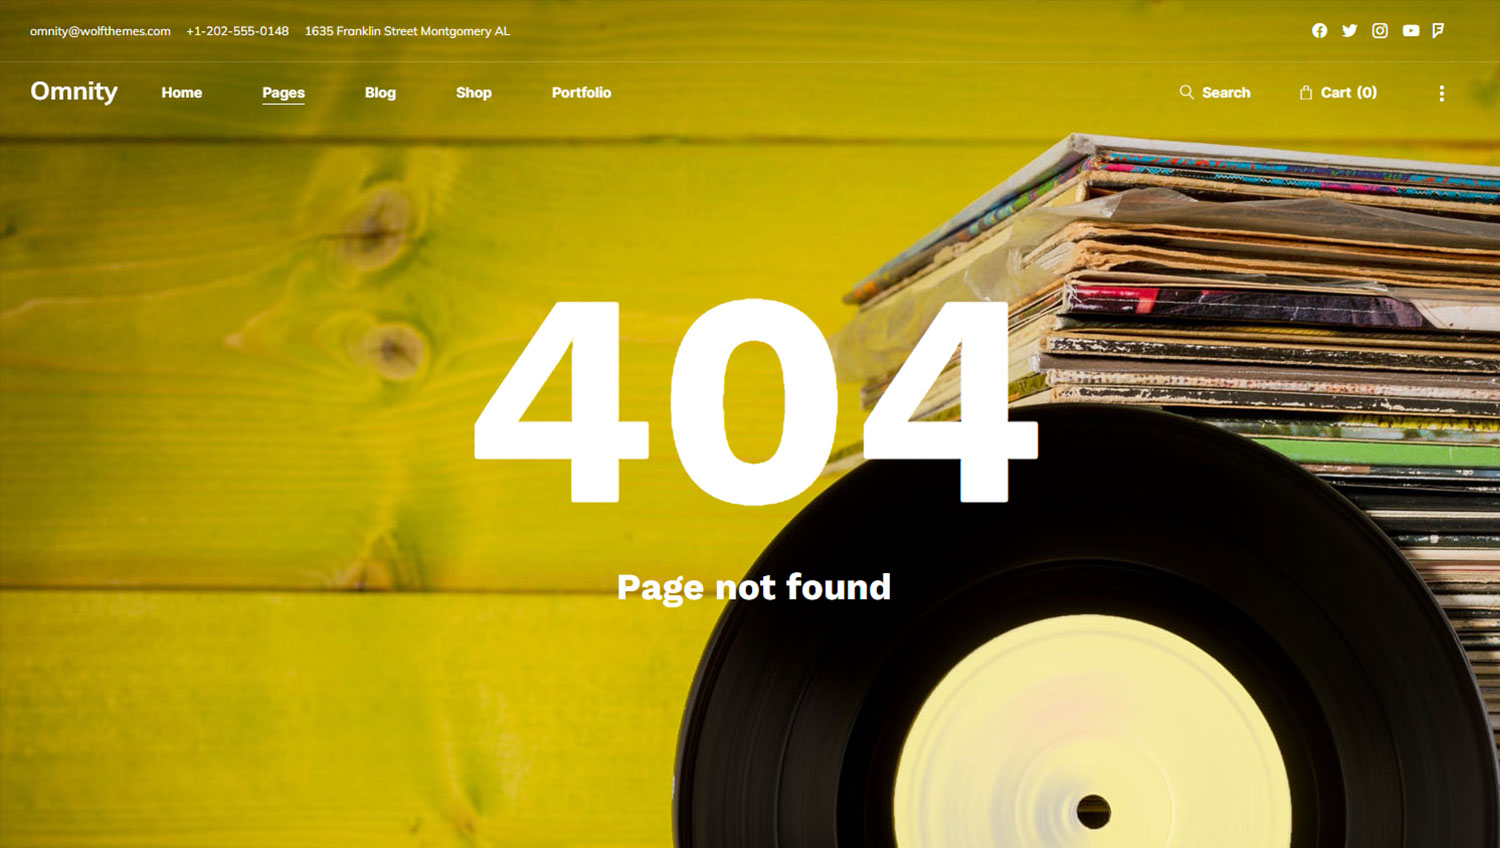Open the Twitter social icon
Image resolution: width=1500 pixels, height=848 pixels.
click(x=1350, y=31)
